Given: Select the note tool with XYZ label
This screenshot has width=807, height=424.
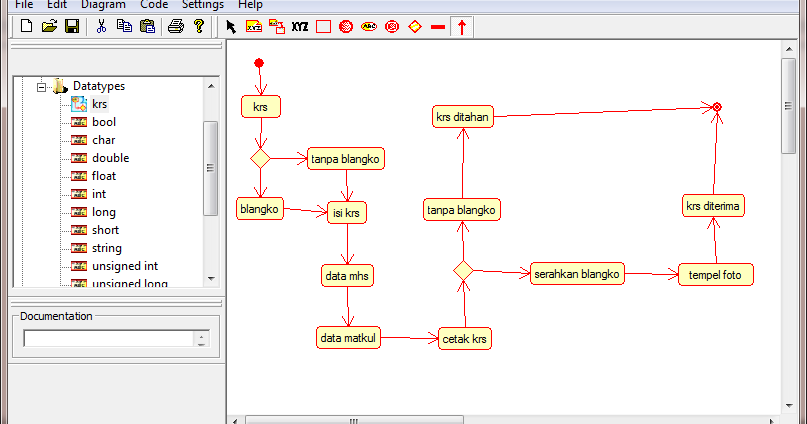Looking at the screenshot, I should [254, 26].
